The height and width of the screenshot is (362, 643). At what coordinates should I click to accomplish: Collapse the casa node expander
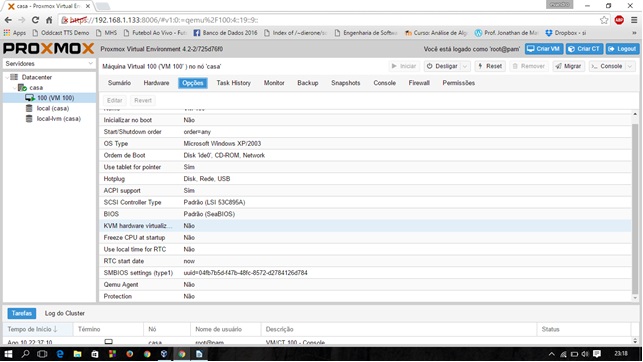pyautogui.click(x=15, y=88)
